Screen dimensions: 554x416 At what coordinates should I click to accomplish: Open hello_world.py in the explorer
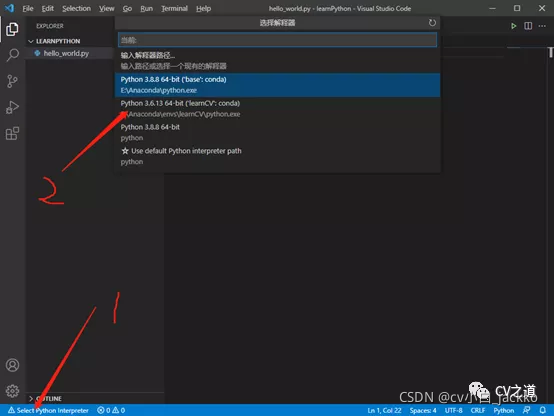(x=66, y=53)
